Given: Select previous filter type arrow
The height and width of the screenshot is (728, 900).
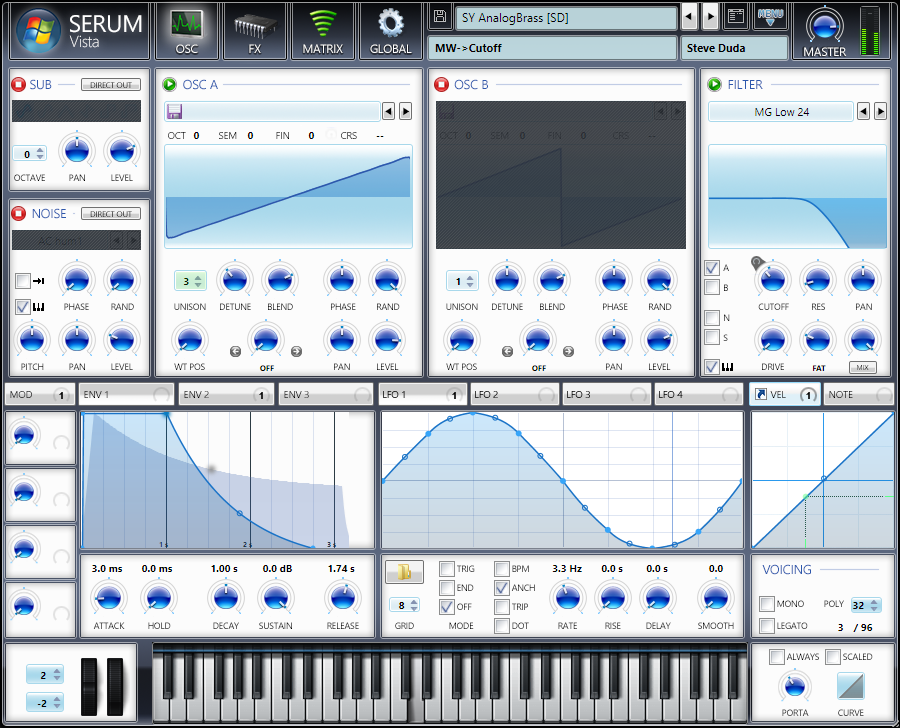Looking at the screenshot, I should pos(863,111).
